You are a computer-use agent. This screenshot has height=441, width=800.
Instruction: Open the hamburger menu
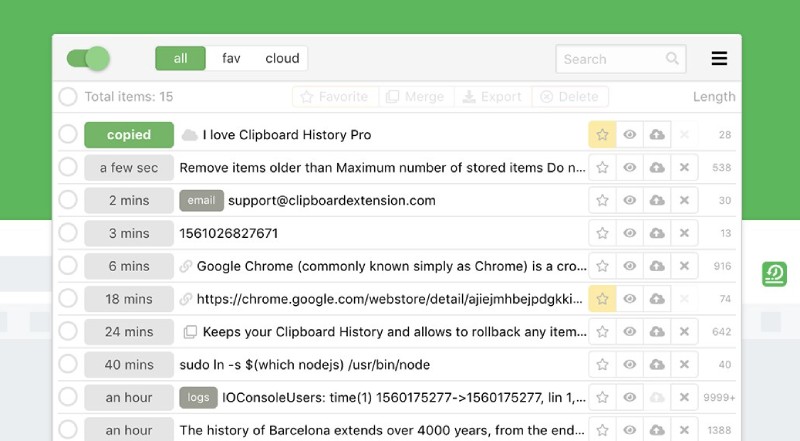point(719,58)
